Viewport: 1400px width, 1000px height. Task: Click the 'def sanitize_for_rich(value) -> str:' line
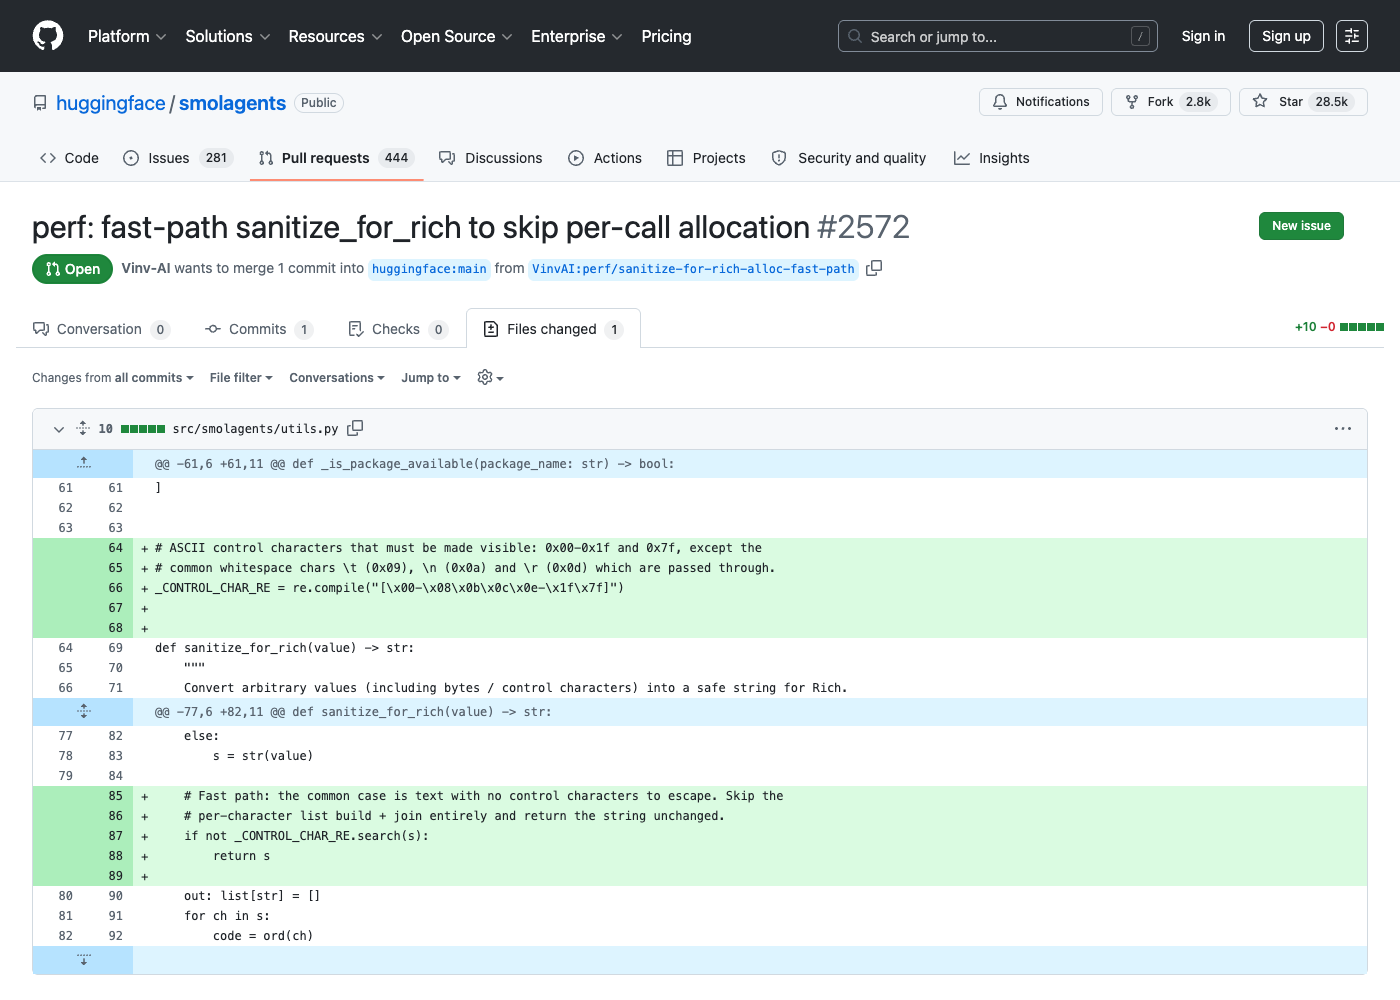pyautogui.click(x=284, y=648)
